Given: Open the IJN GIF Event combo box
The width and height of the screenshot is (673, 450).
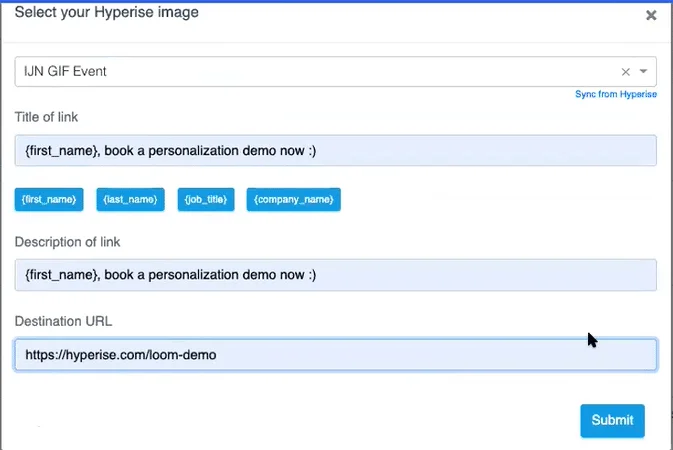Looking at the screenshot, I should pyautogui.click(x=335, y=71).
